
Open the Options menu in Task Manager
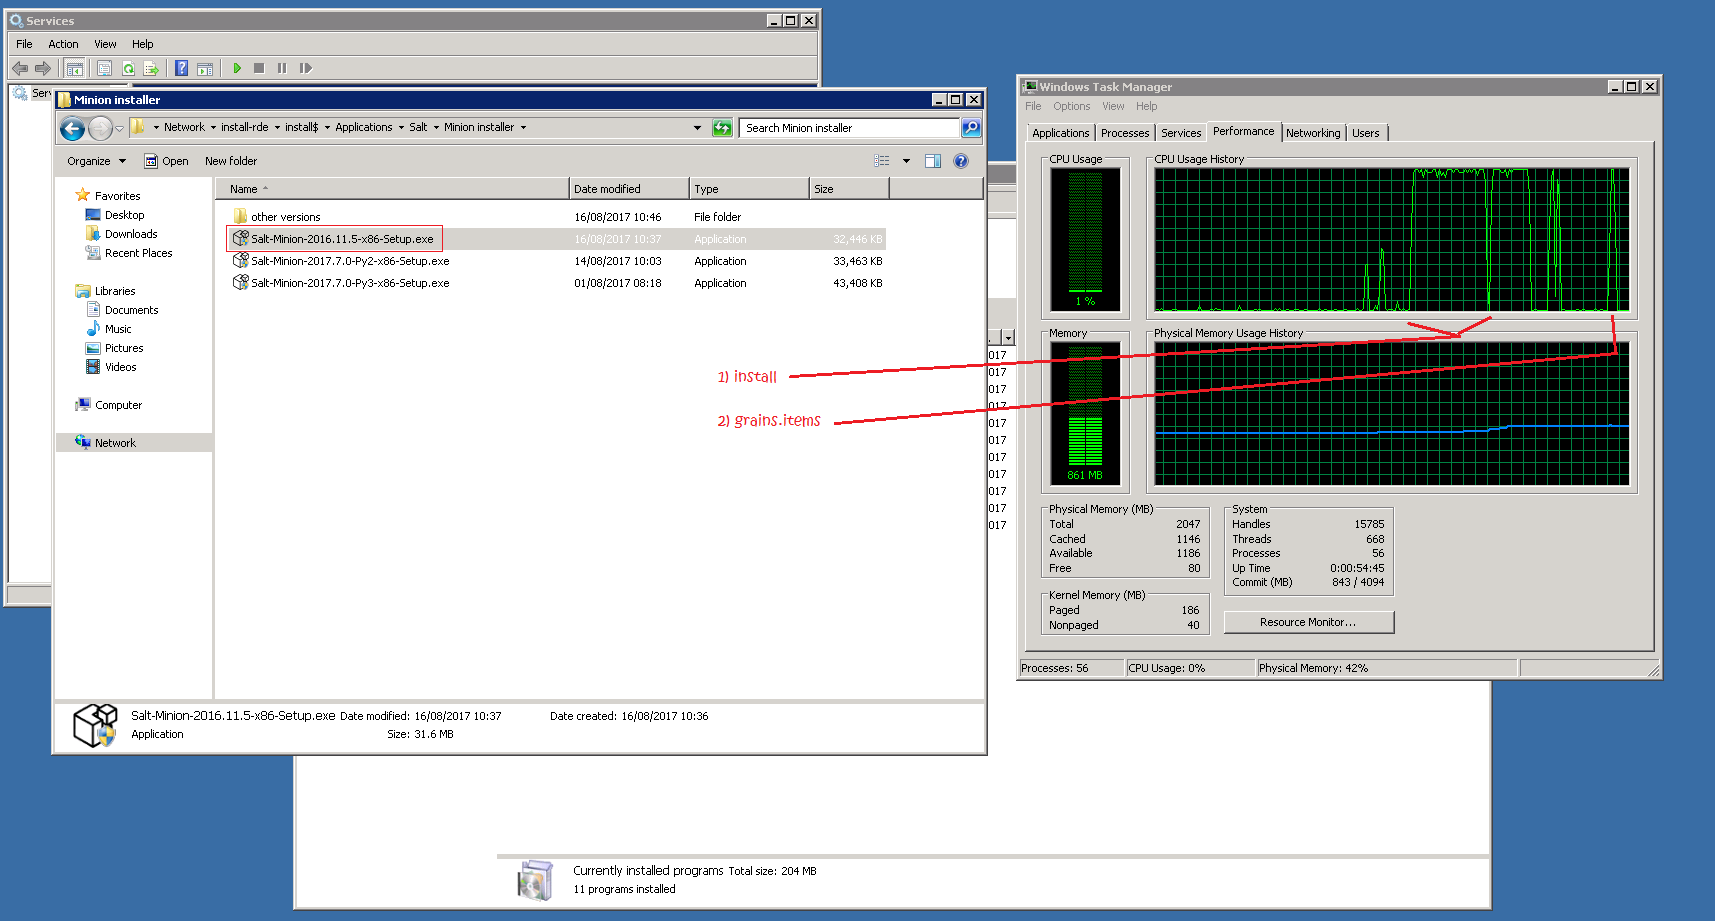tap(1071, 106)
